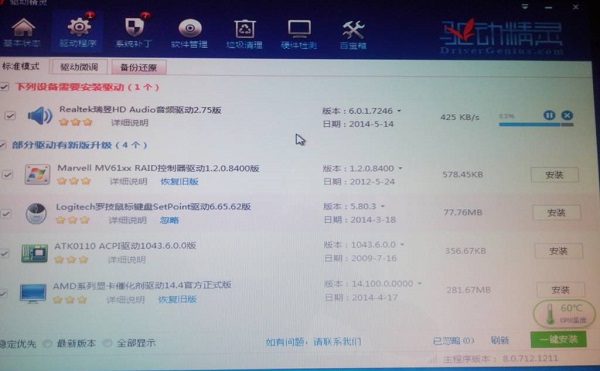
Task: Toggle the Marvell MV61xx RAID checkbox
Action: (x=7, y=175)
